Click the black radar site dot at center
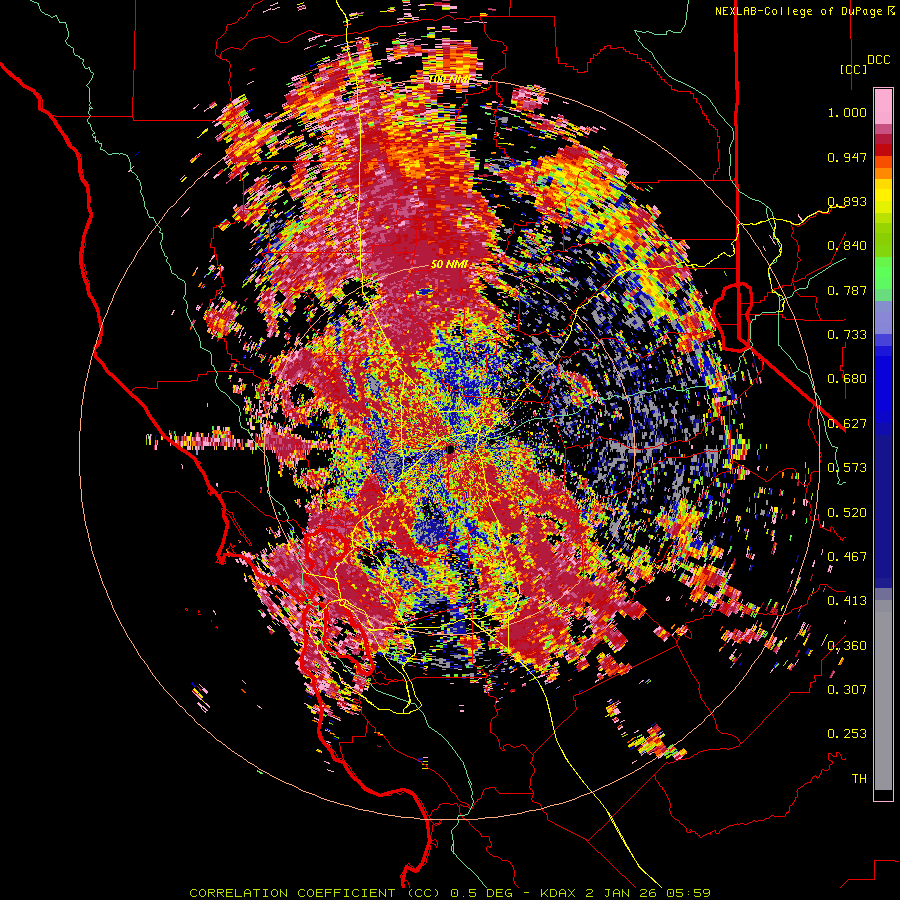This screenshot has height=900, width=900. click(x=450, y=448)
